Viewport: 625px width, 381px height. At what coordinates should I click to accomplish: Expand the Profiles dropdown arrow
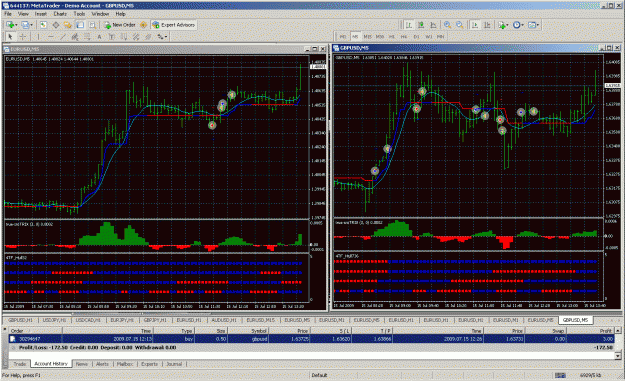31,25
